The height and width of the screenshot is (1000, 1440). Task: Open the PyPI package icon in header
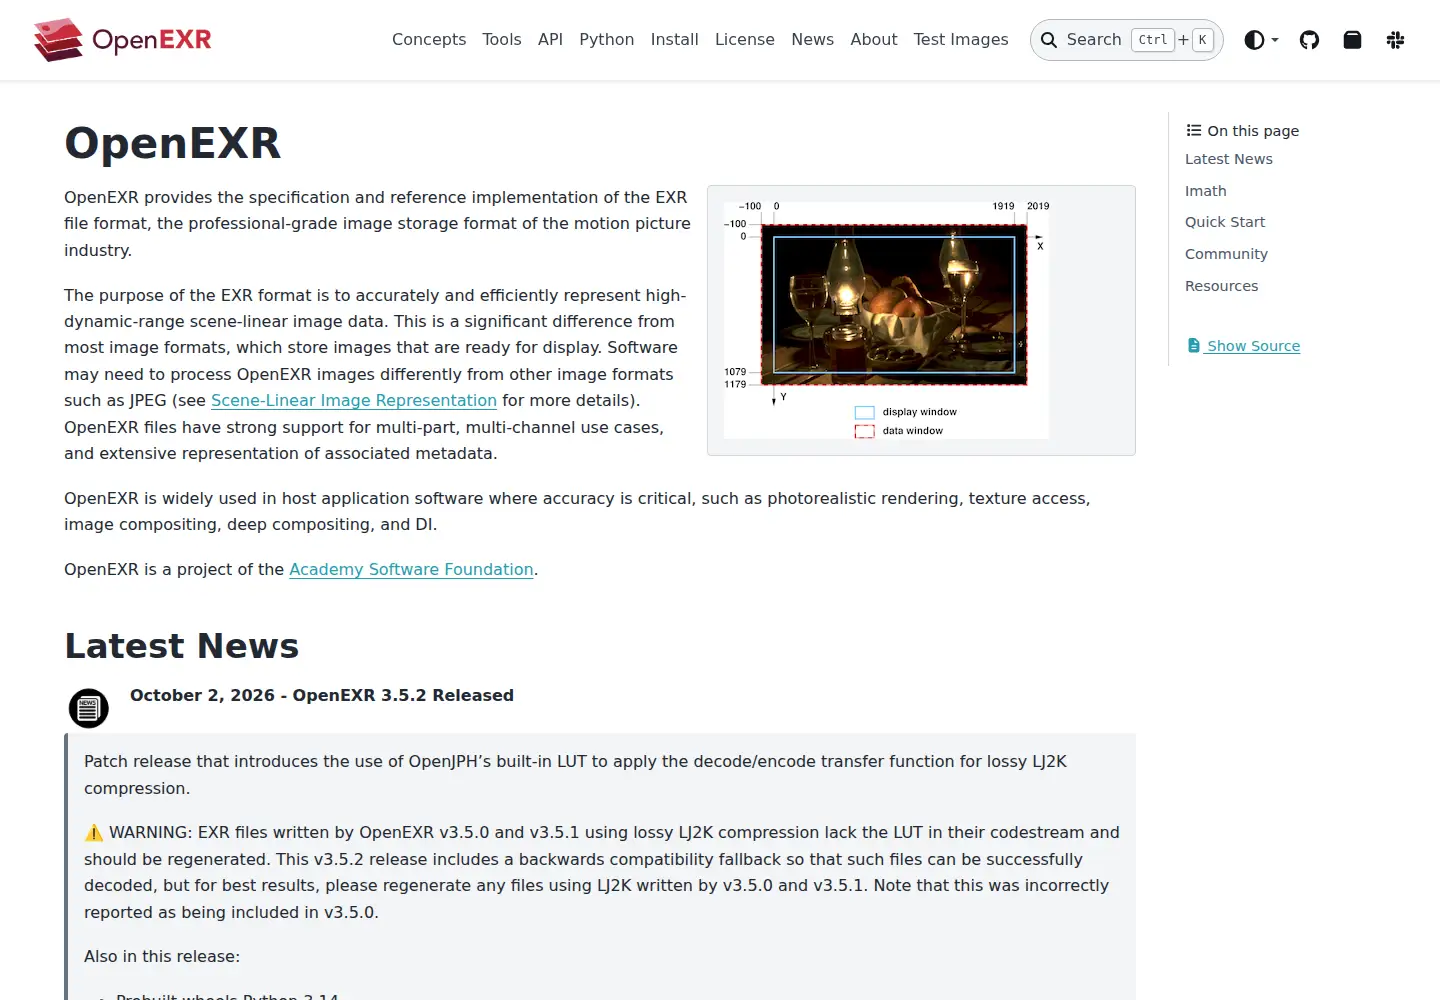pos(1352,40)
